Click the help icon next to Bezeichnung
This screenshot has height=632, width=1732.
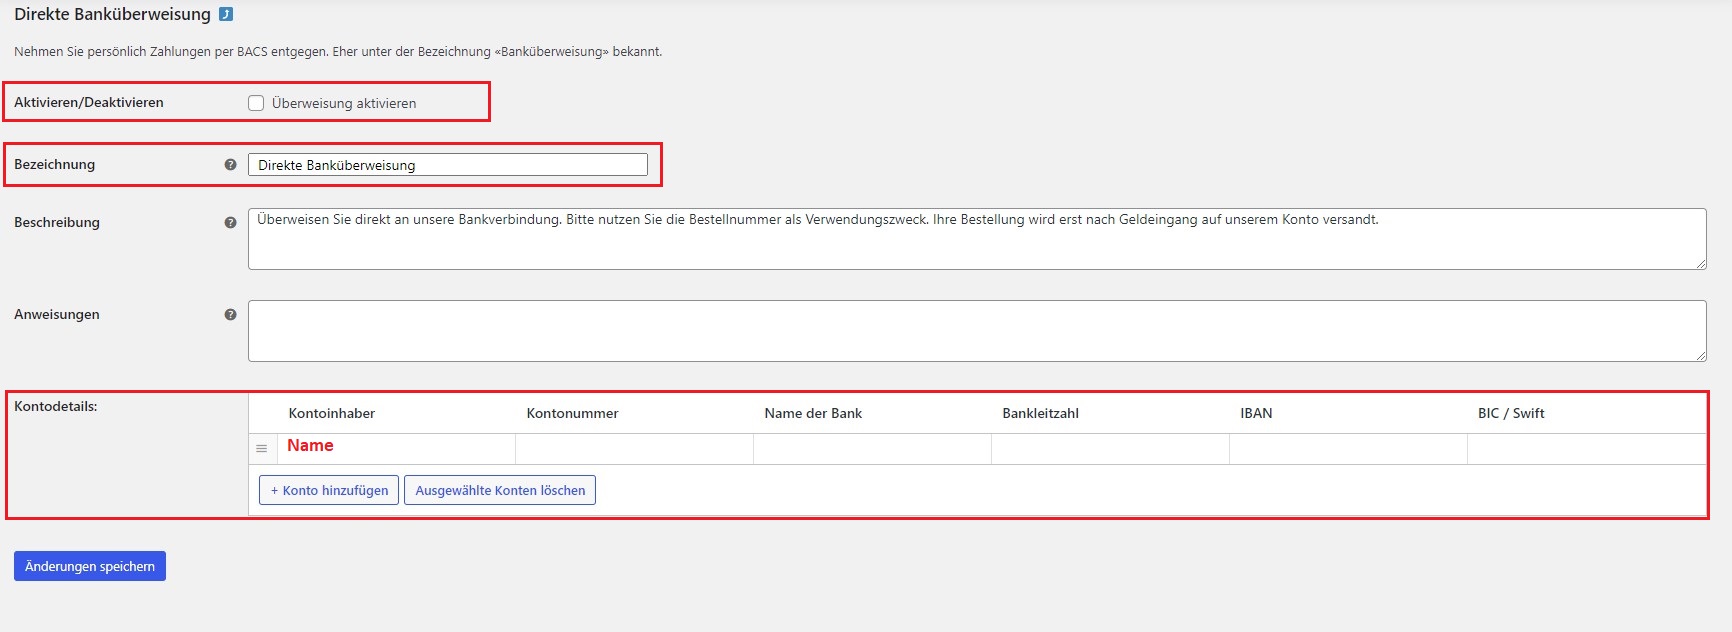(230, 165)
